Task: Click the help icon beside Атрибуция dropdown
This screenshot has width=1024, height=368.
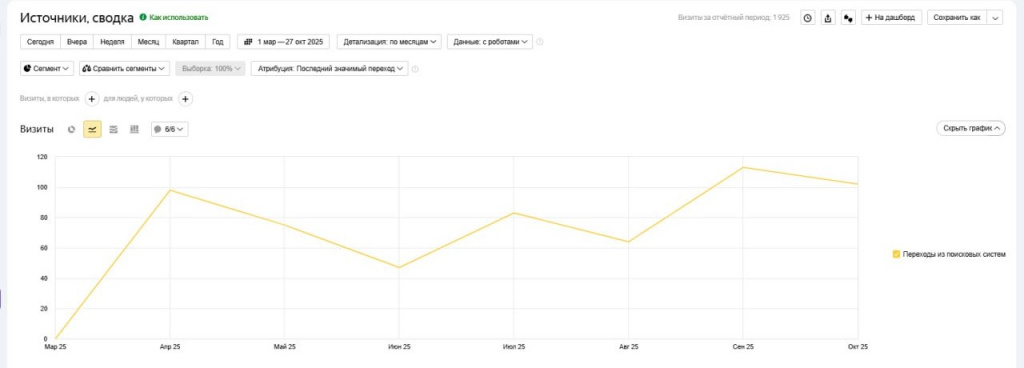Action: 415,69
